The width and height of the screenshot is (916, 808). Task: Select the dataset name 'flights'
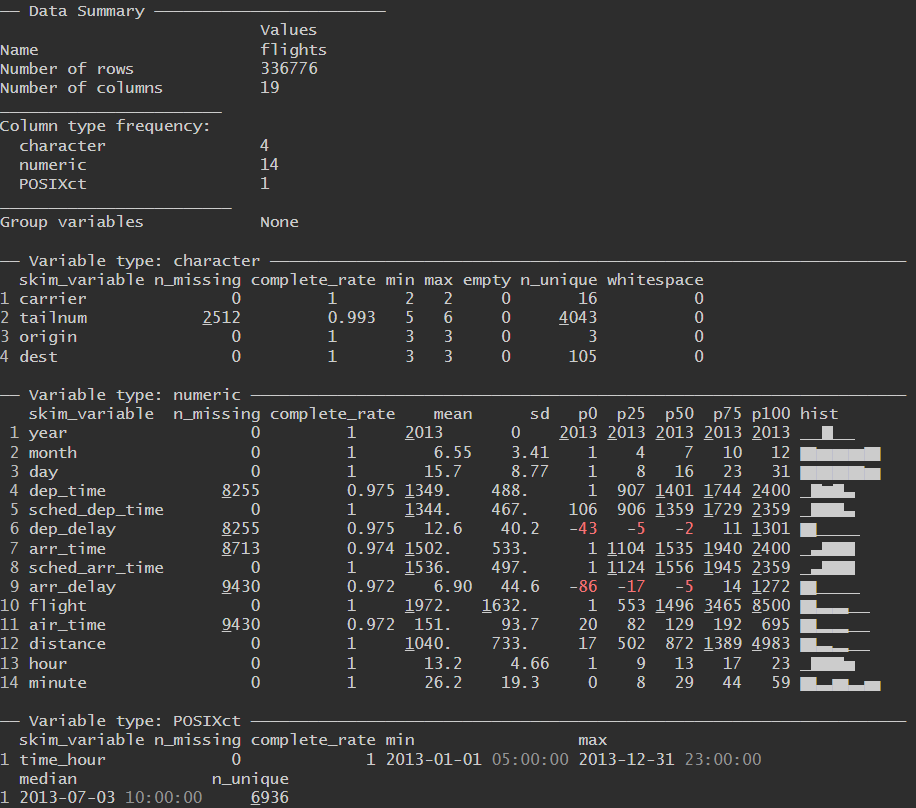[x=293, y=49]
